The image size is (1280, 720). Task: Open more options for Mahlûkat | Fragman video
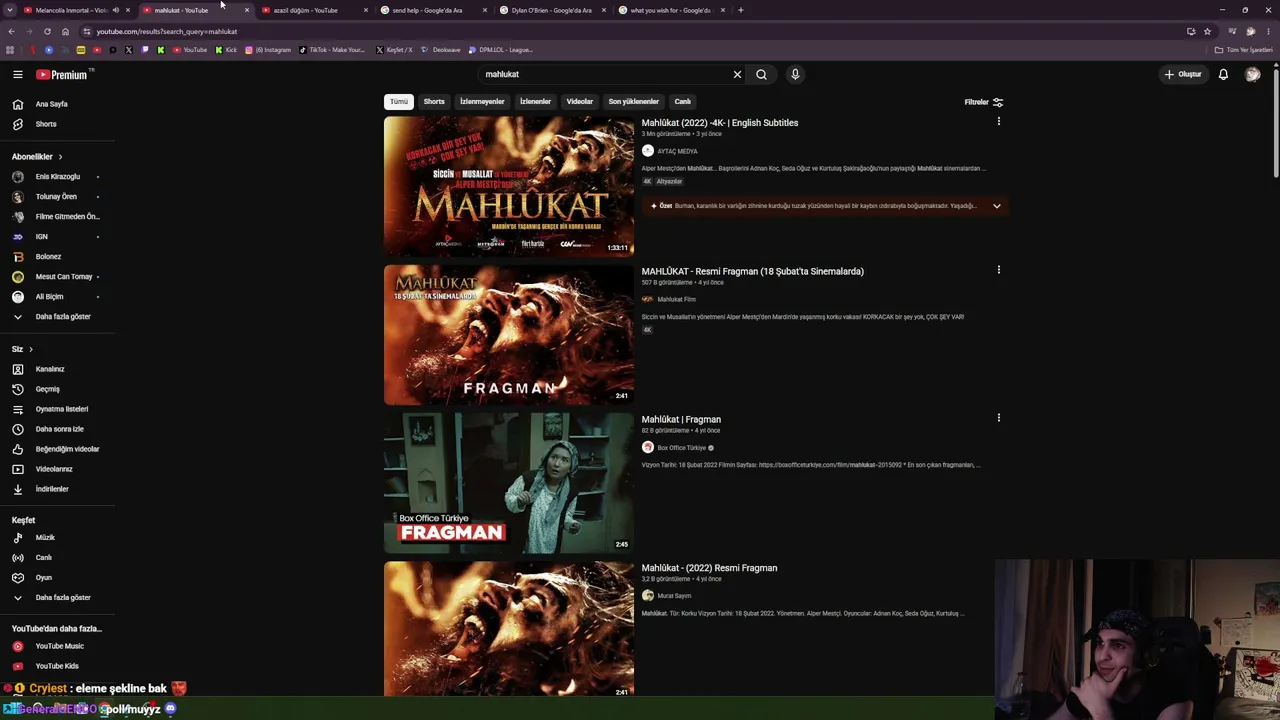coord(998,418)
